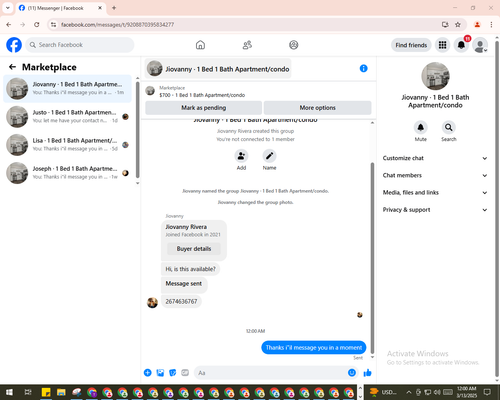Go back in browser history
The width and height of the screenshot is (500, 400).
click(x=9, y=25)
